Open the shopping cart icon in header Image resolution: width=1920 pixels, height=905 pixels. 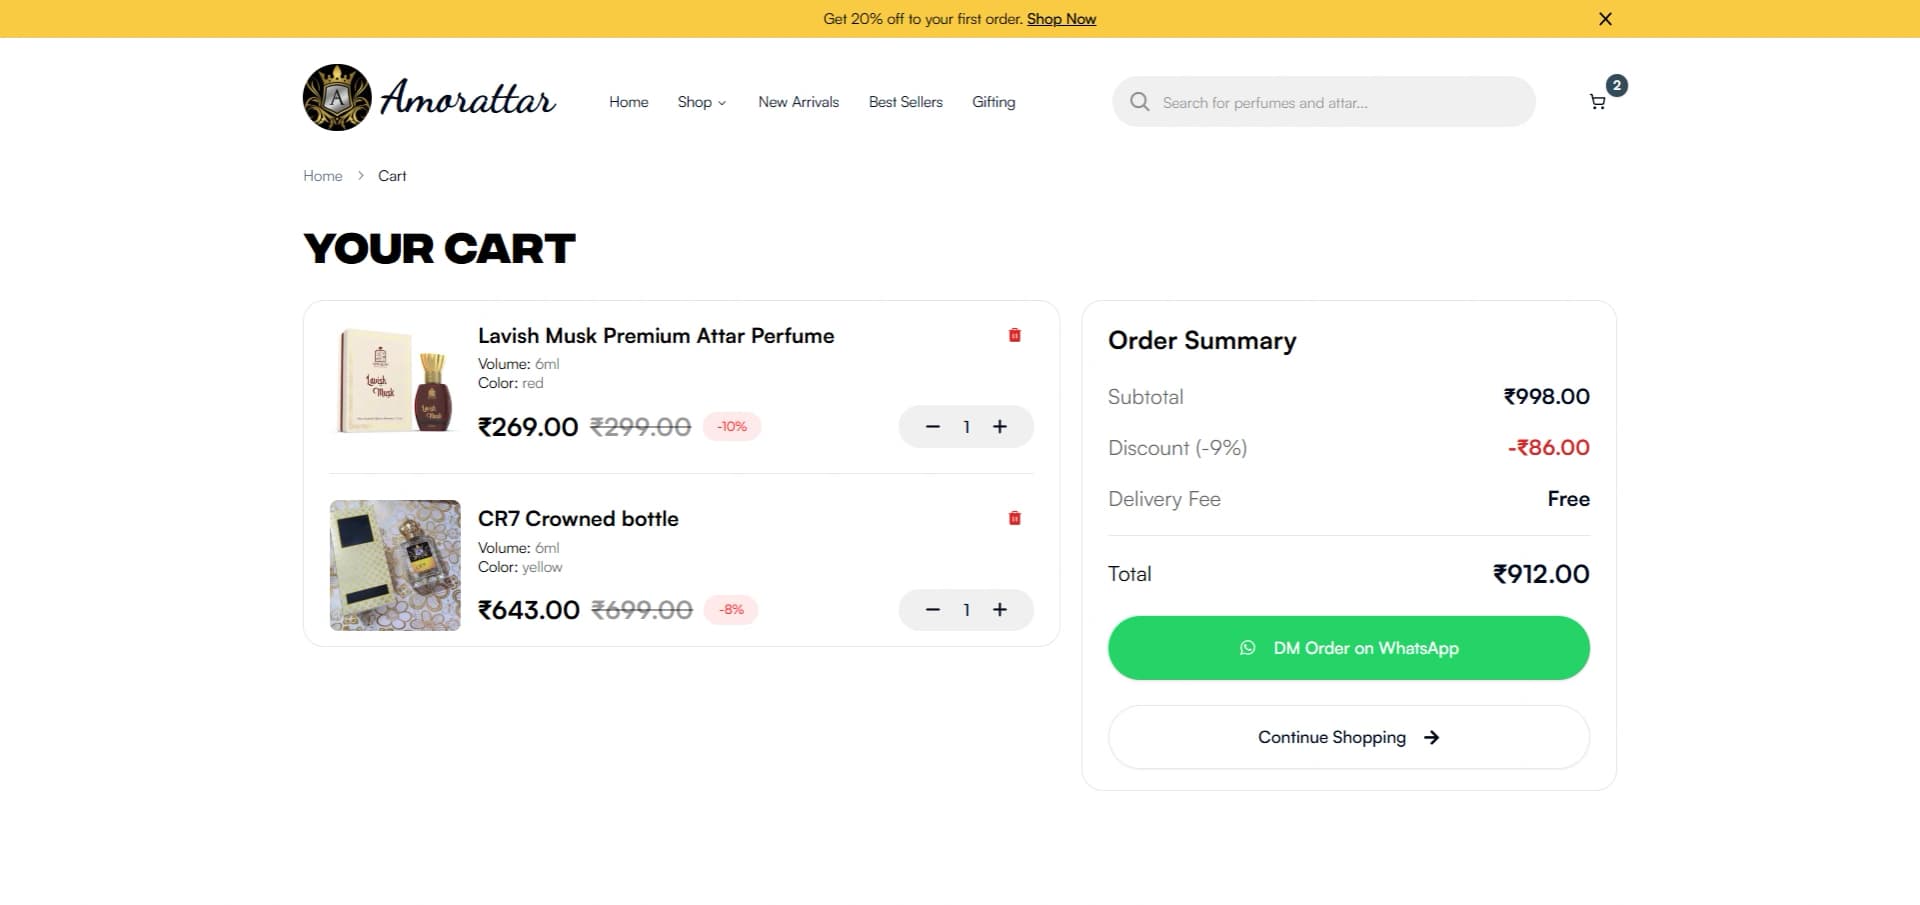[x=1597, y=102]
